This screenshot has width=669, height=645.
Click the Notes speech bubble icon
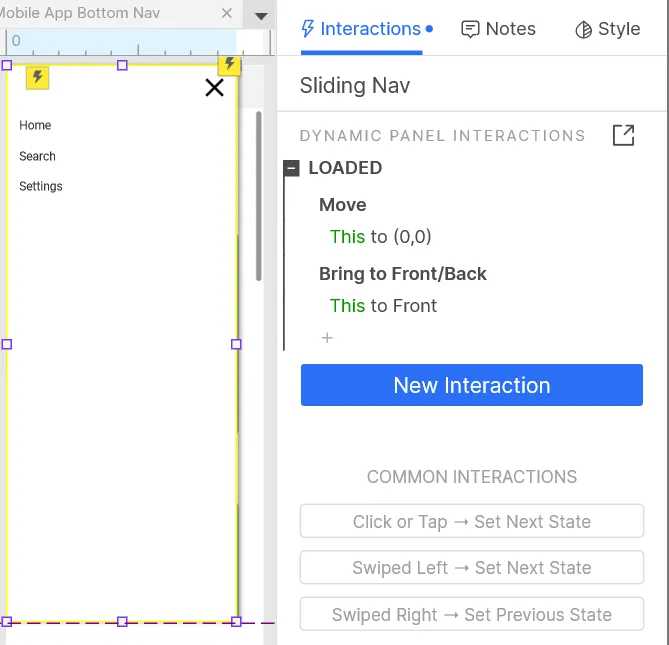pos(470,29)
